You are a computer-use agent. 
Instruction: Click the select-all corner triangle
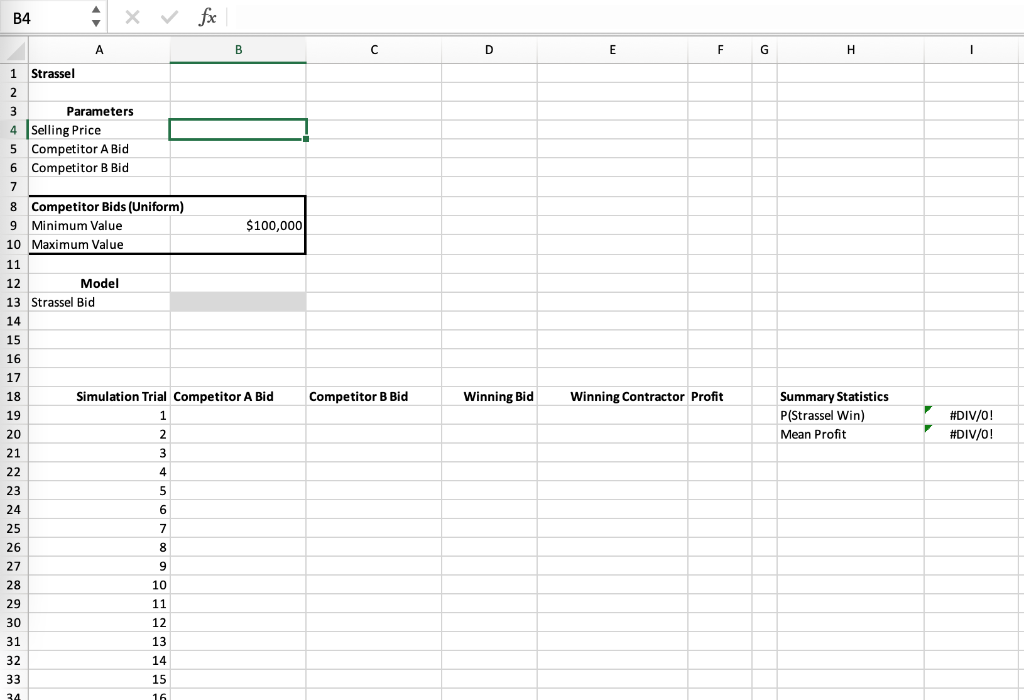coord(14,50)
